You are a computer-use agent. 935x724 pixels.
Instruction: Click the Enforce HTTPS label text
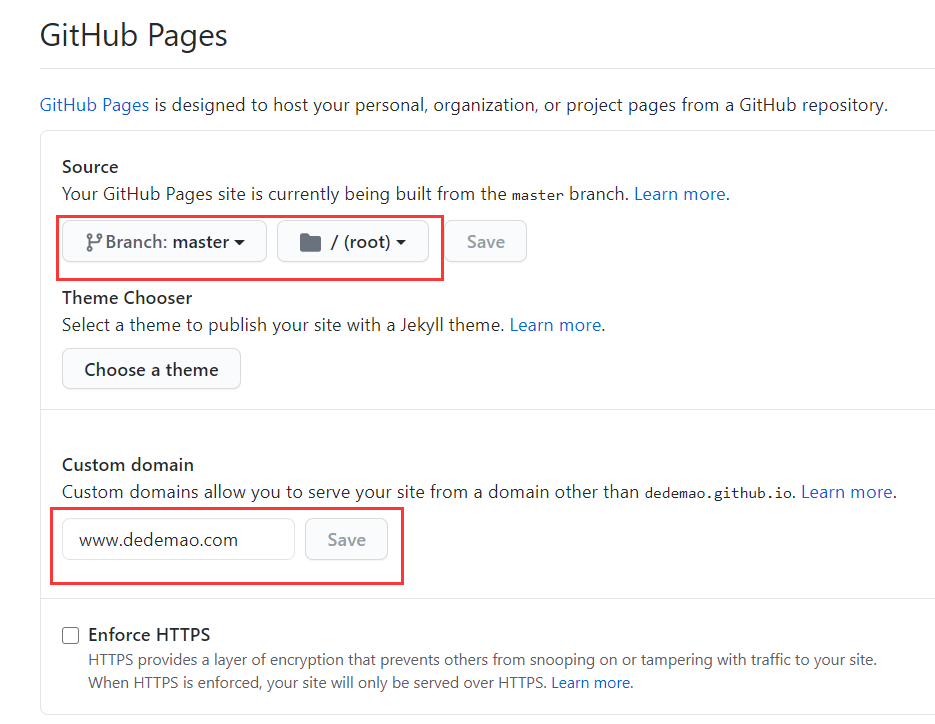pos(149,635)
